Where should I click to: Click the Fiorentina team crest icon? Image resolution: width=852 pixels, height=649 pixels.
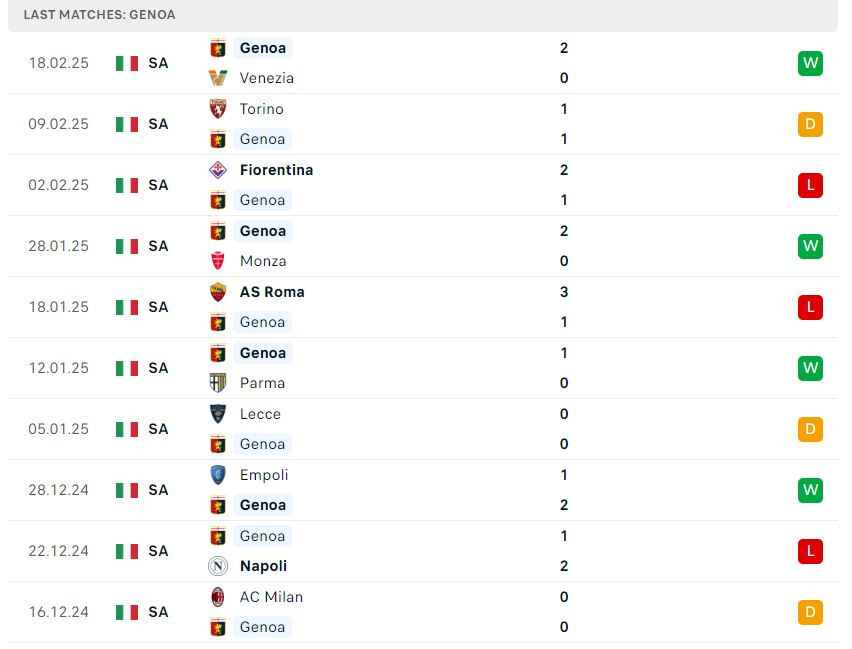[x=218, y=170]
